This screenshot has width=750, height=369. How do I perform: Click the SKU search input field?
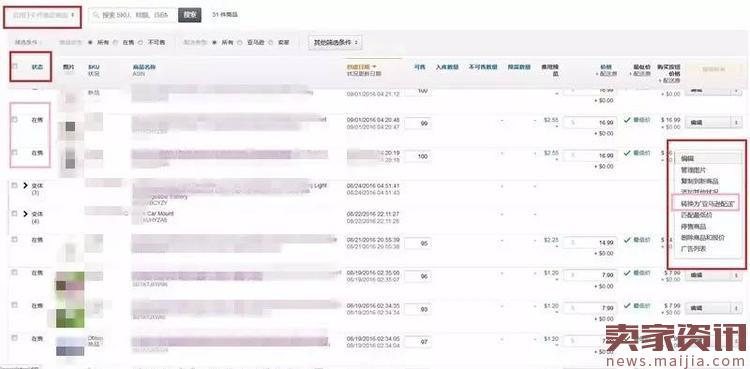(133, 15)
